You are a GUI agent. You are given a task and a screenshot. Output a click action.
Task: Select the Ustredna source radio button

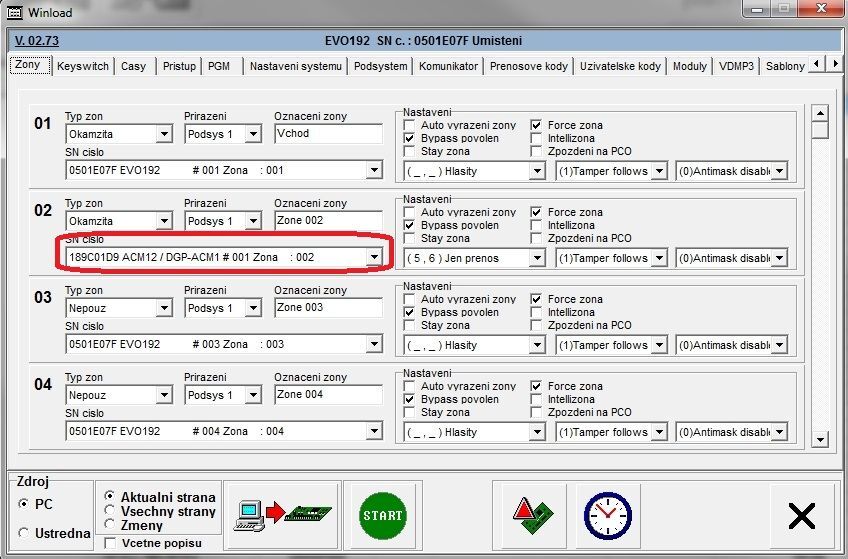tap(24, 533)
